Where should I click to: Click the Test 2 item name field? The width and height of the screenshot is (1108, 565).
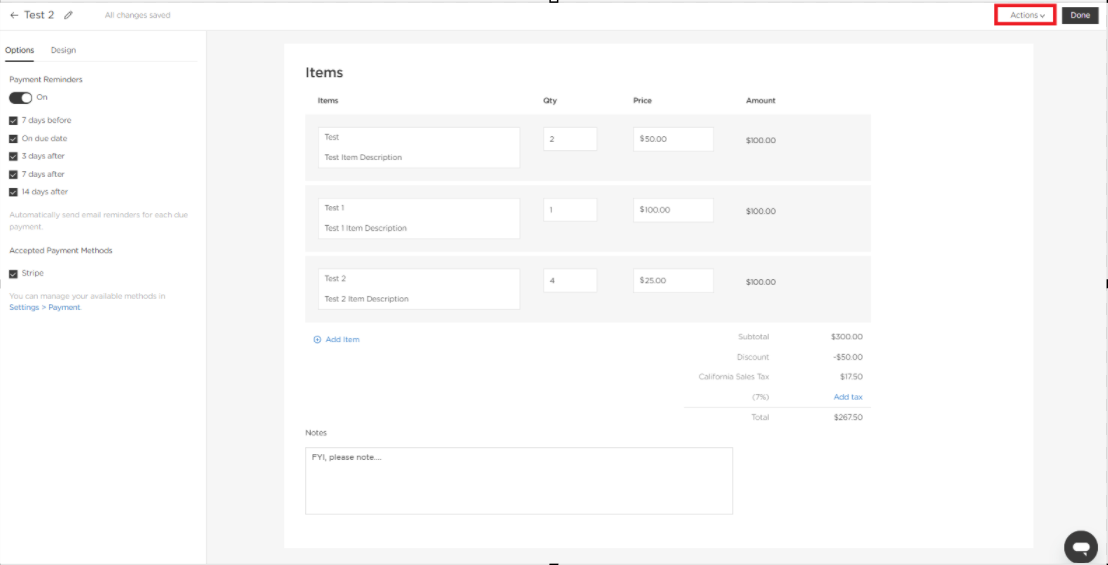[x=419, y=279]
